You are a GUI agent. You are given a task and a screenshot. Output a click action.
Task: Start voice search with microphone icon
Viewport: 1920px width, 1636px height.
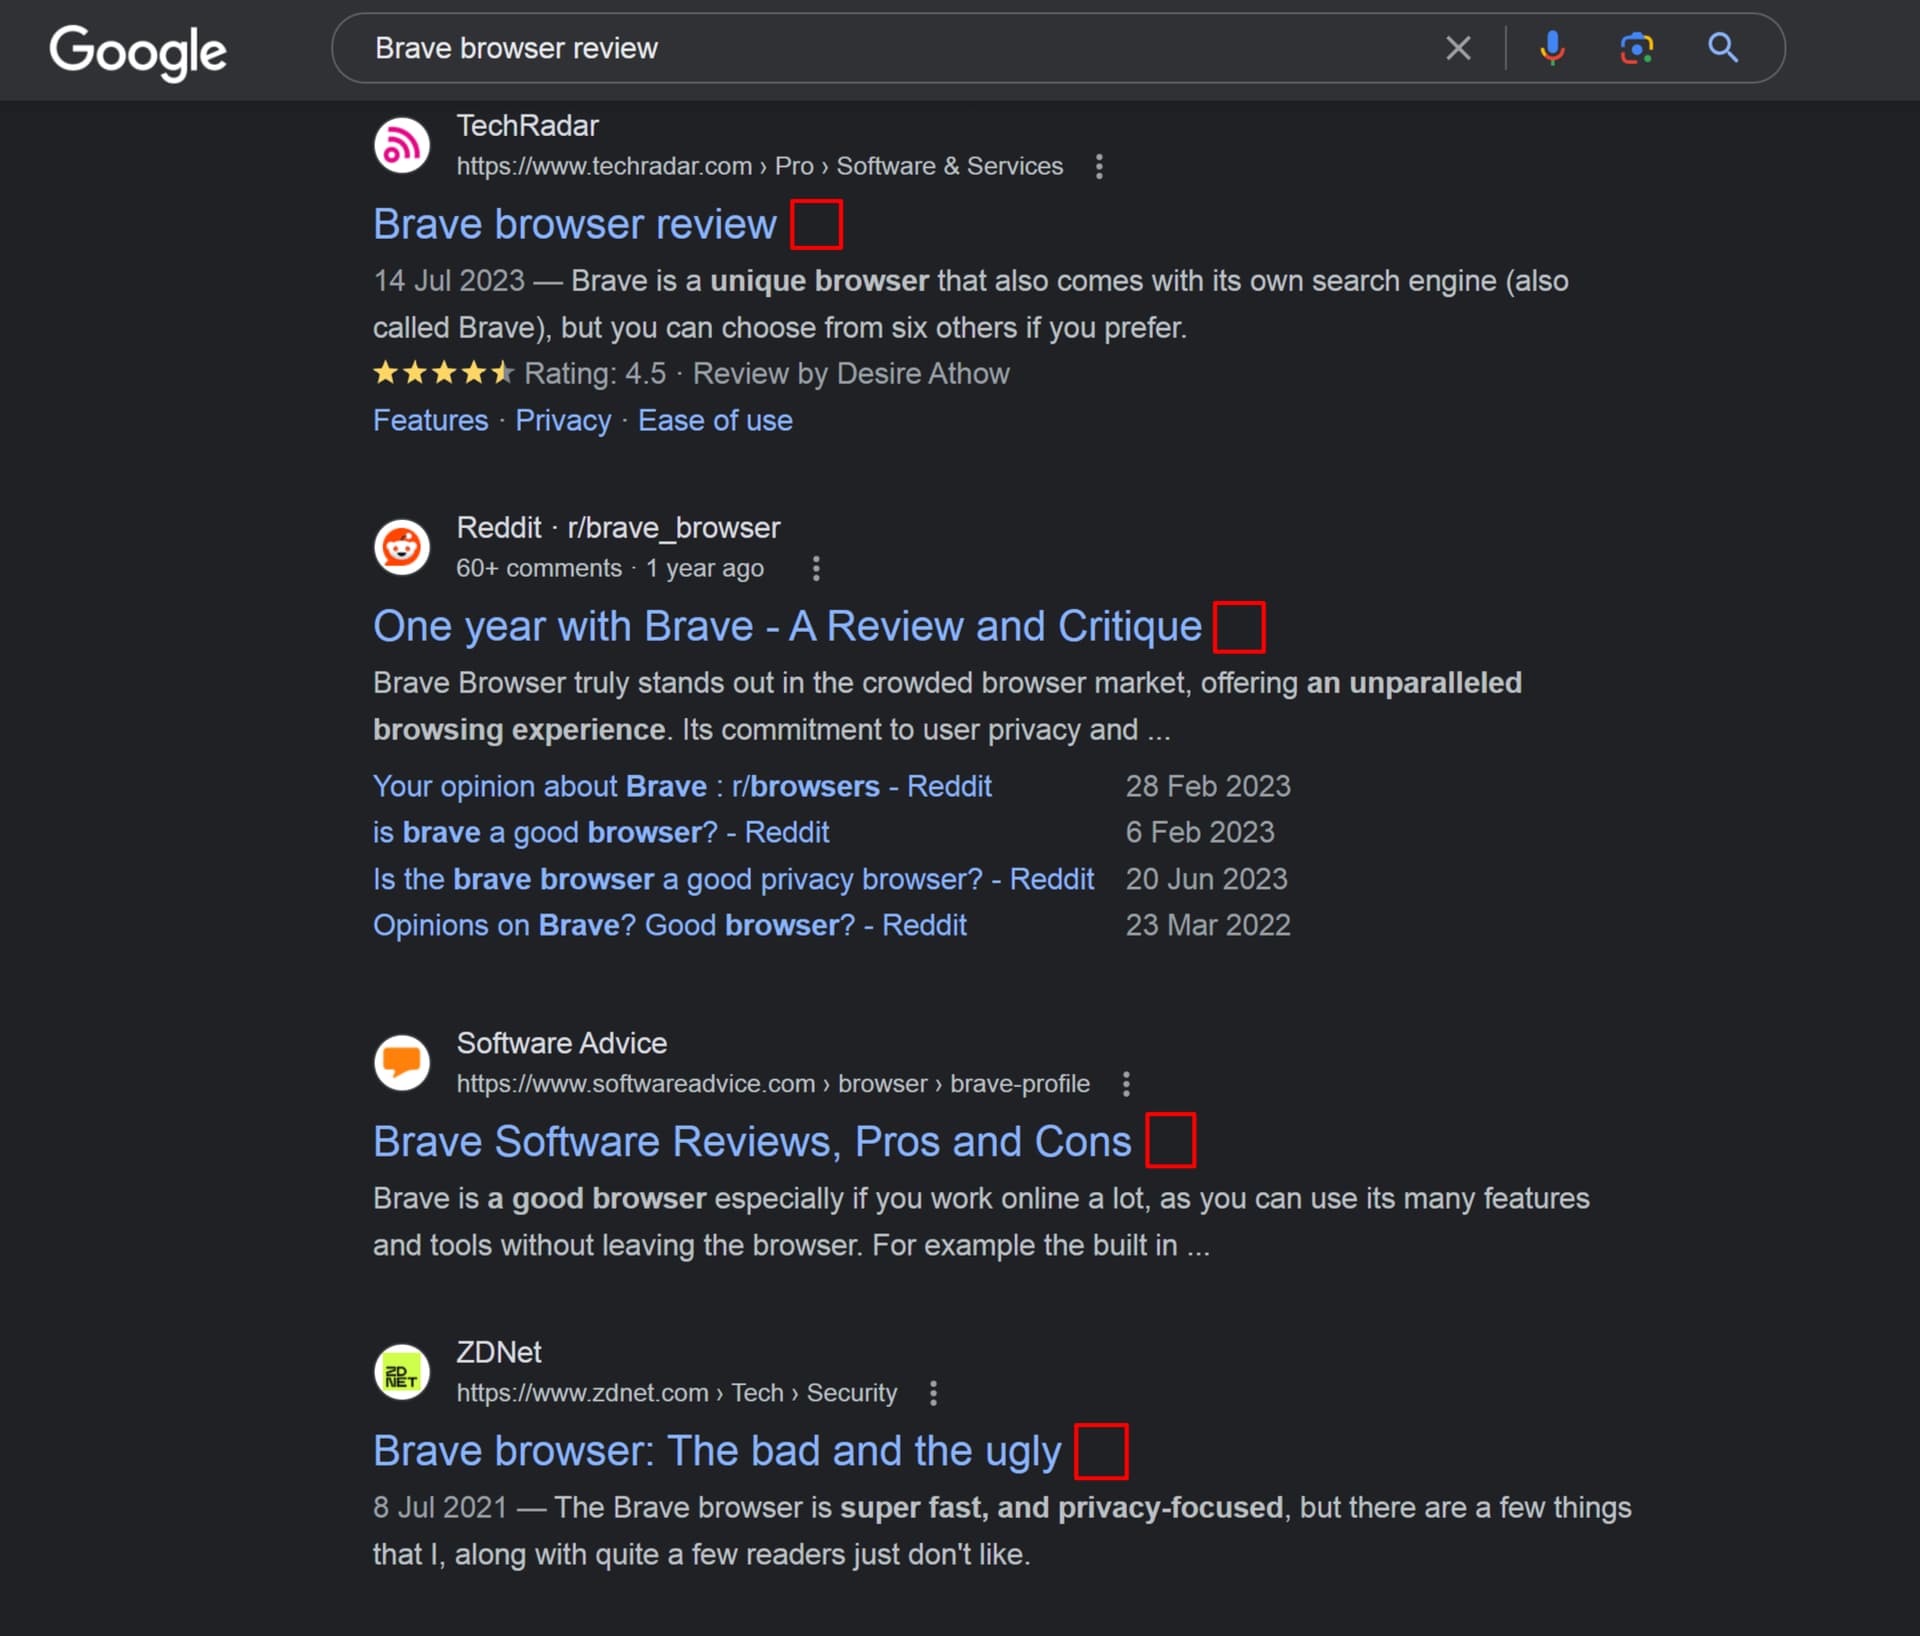(x=1552, y=48)
